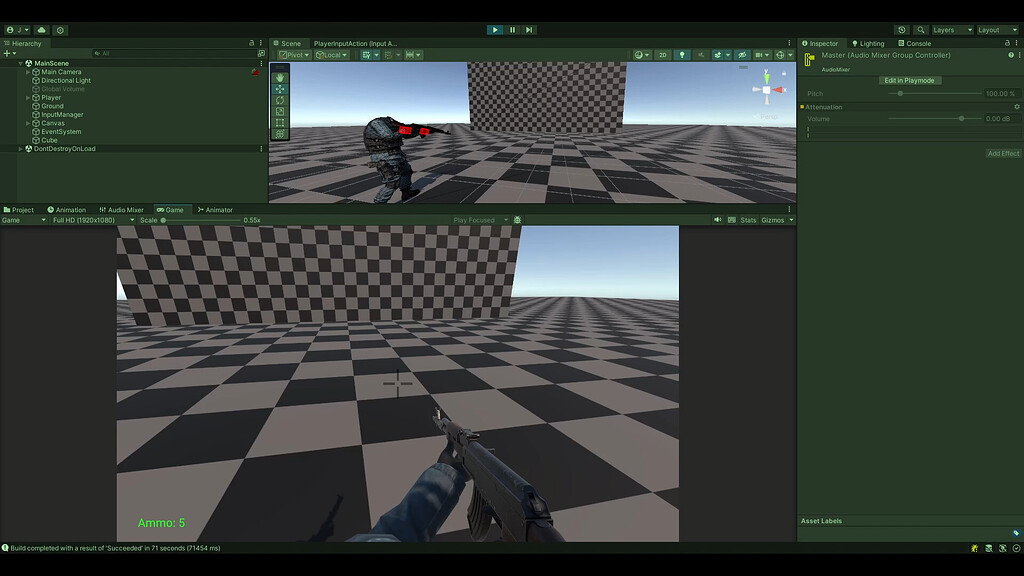Open the Game display mode dropdown
Viewport: 1024px width, 576px height.
pos(24,220)
